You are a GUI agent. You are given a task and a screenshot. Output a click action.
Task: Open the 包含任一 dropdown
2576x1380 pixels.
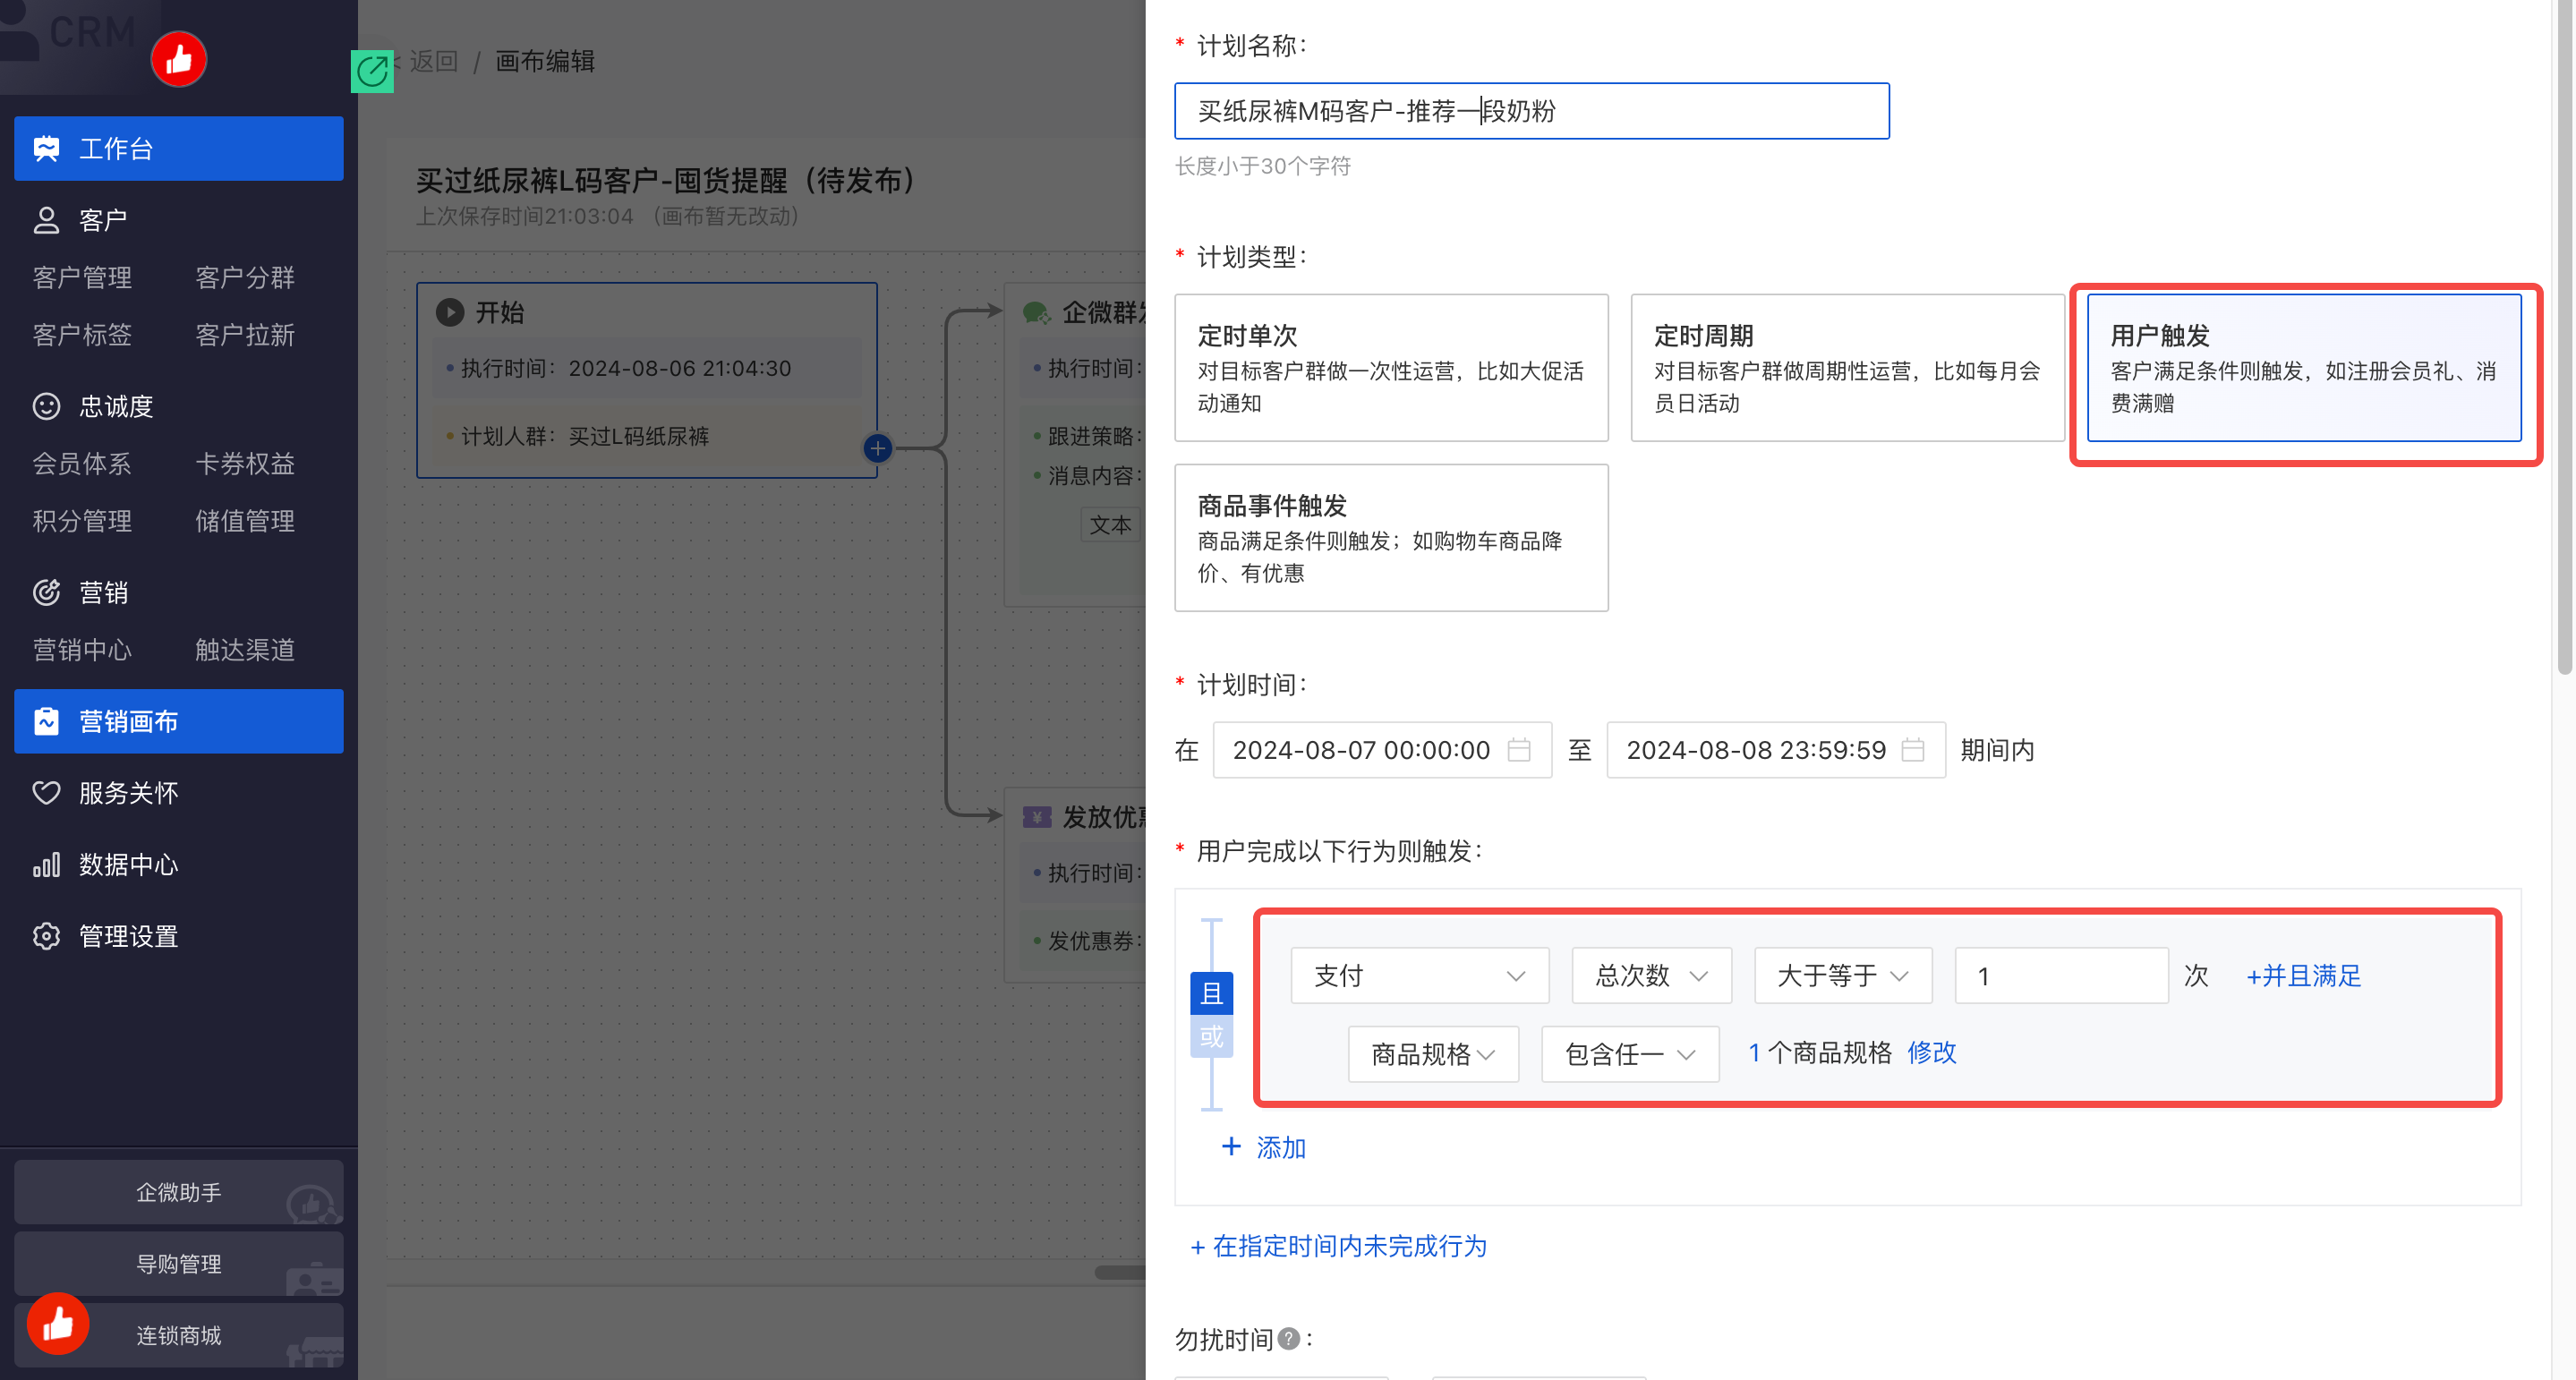coord(1630,1054)
